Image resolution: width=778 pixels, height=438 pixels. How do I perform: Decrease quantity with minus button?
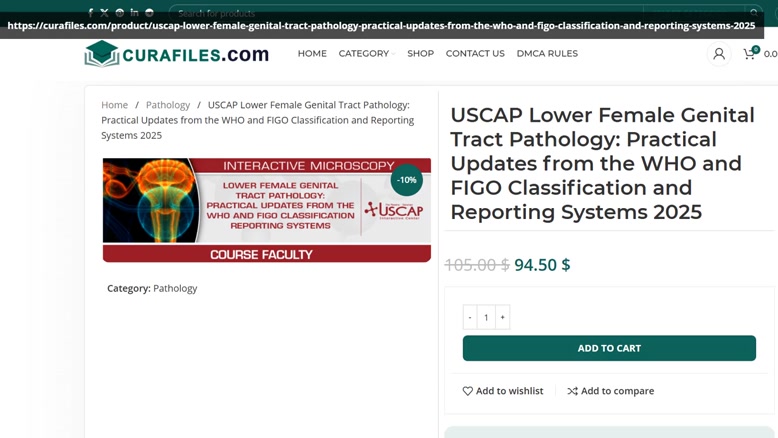pyautogui.click(x=470, y=317)
